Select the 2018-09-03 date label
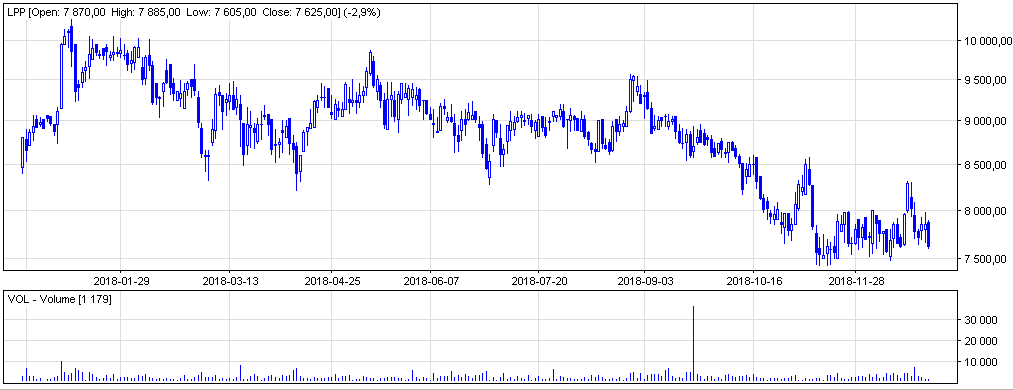1013x390 pixels. coord(645,281)
